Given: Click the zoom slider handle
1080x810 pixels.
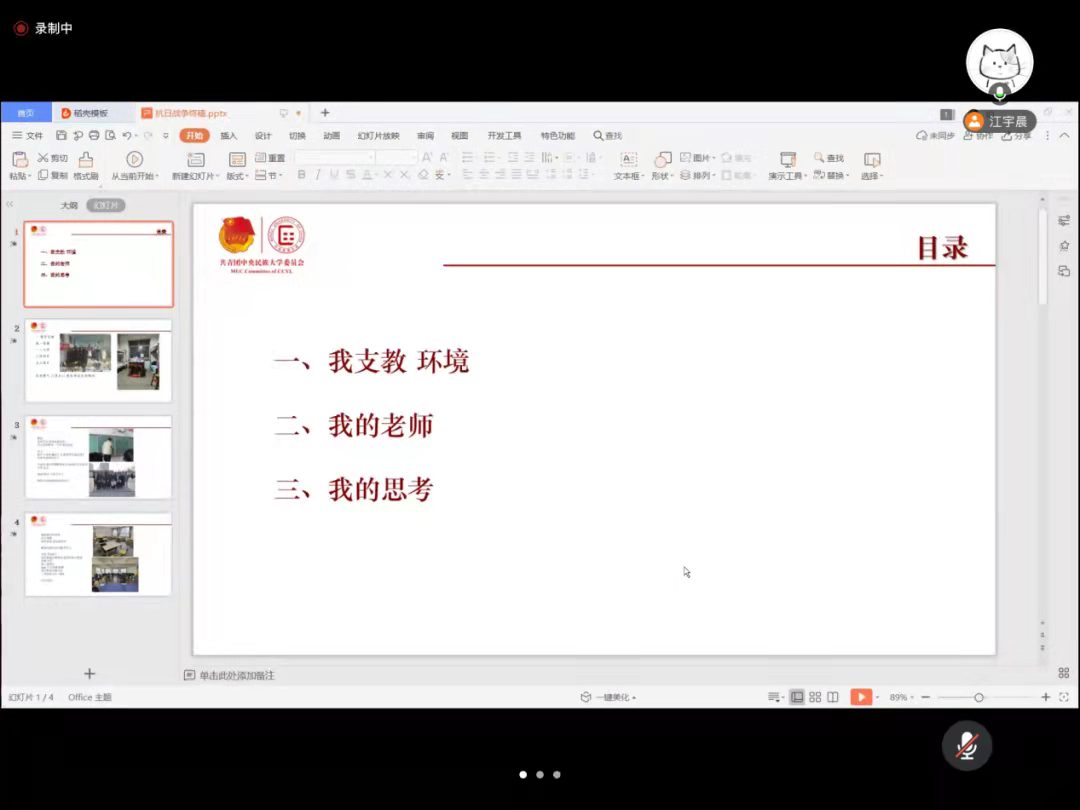Looking at the screenshot, I should click(979, 697).
